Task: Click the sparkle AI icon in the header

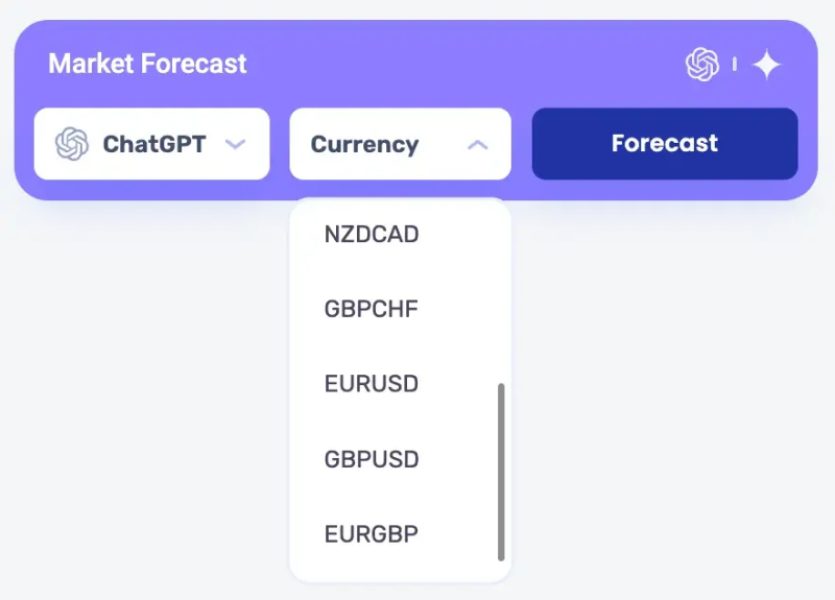Action: 767,65
